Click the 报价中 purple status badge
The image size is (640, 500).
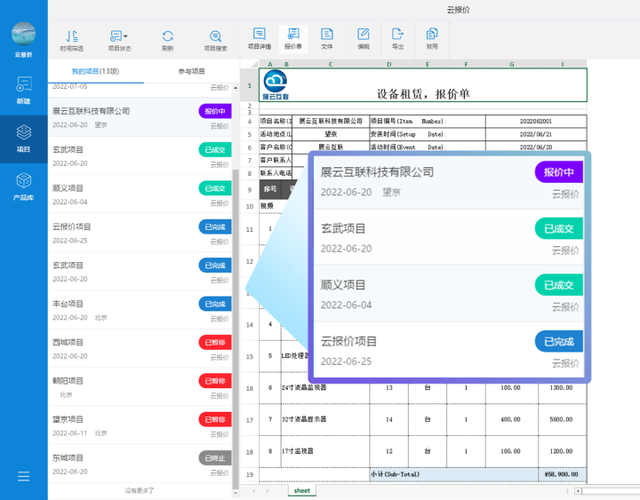pyautogui.click(x=215, y=111)
